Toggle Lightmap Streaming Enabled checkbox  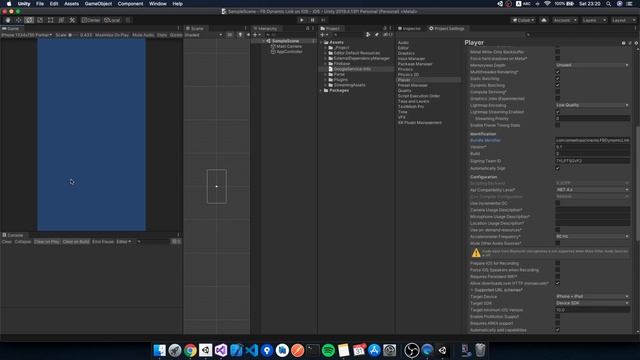(x=558, y=112)
